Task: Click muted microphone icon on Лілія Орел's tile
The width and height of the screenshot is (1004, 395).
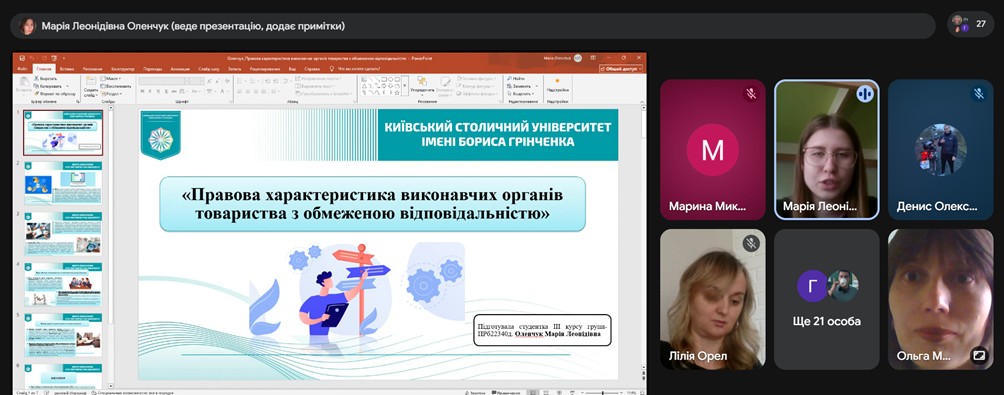Action: click(751, 243)
